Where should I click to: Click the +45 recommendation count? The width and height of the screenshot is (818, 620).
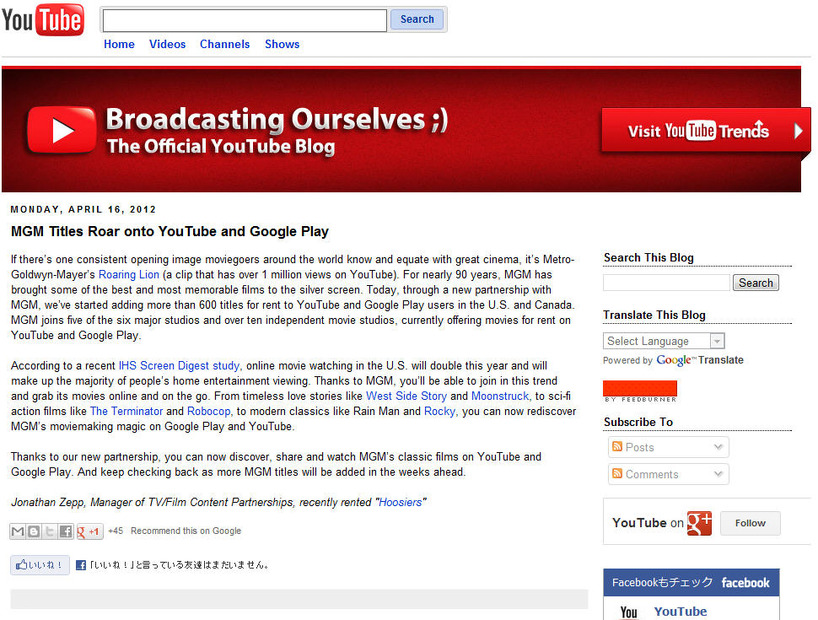pos(115,531)
